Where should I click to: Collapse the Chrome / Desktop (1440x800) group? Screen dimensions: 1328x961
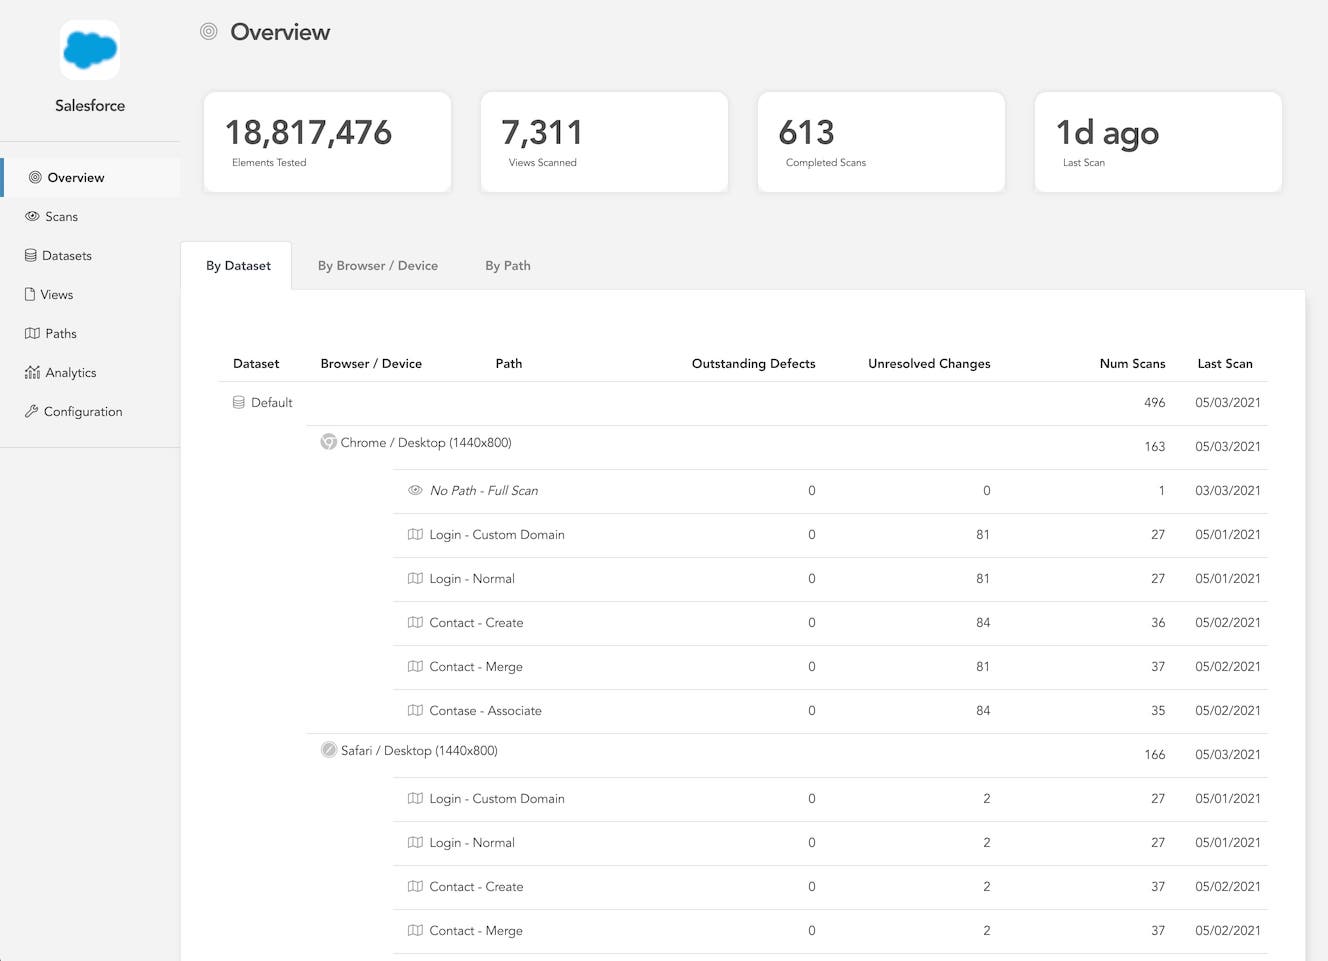pyautogui.click(x=787, y=447)
